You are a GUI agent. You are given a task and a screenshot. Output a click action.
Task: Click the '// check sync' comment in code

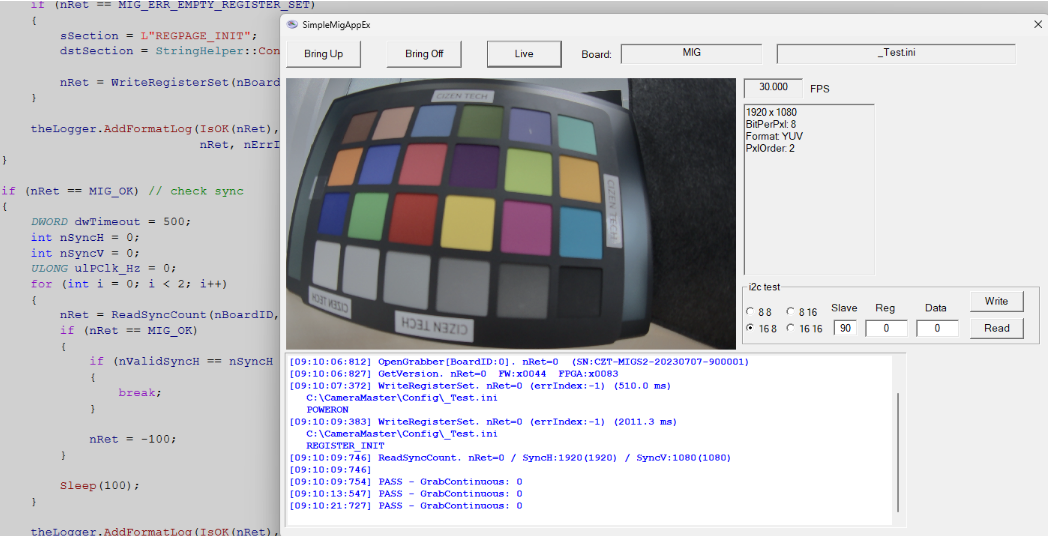point(196,191)
